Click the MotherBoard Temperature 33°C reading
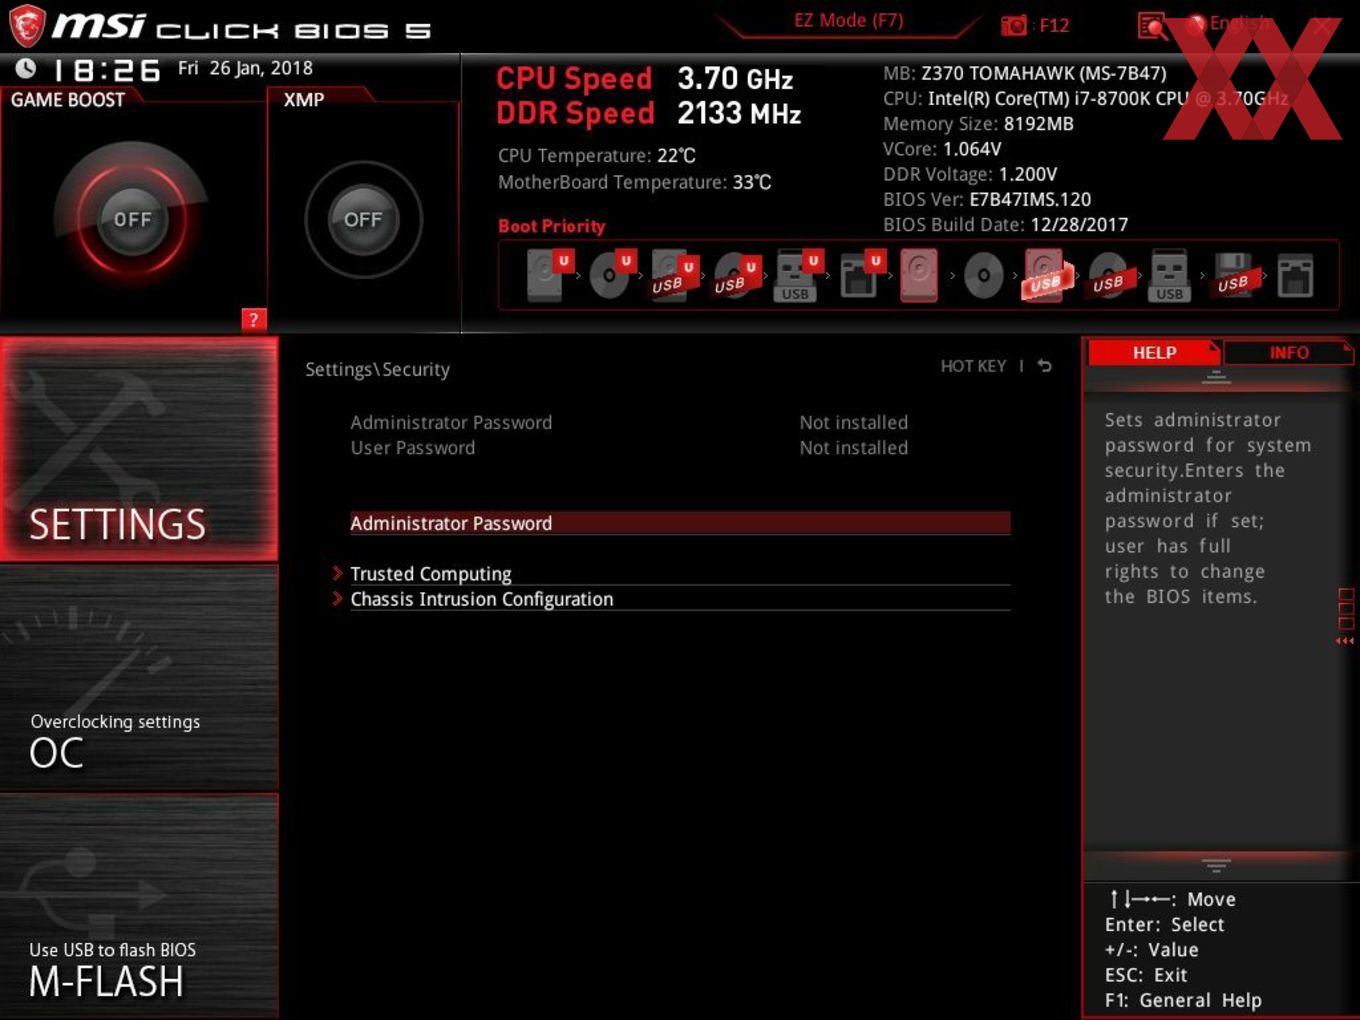 pyautogui.click(x=634, y=182)
